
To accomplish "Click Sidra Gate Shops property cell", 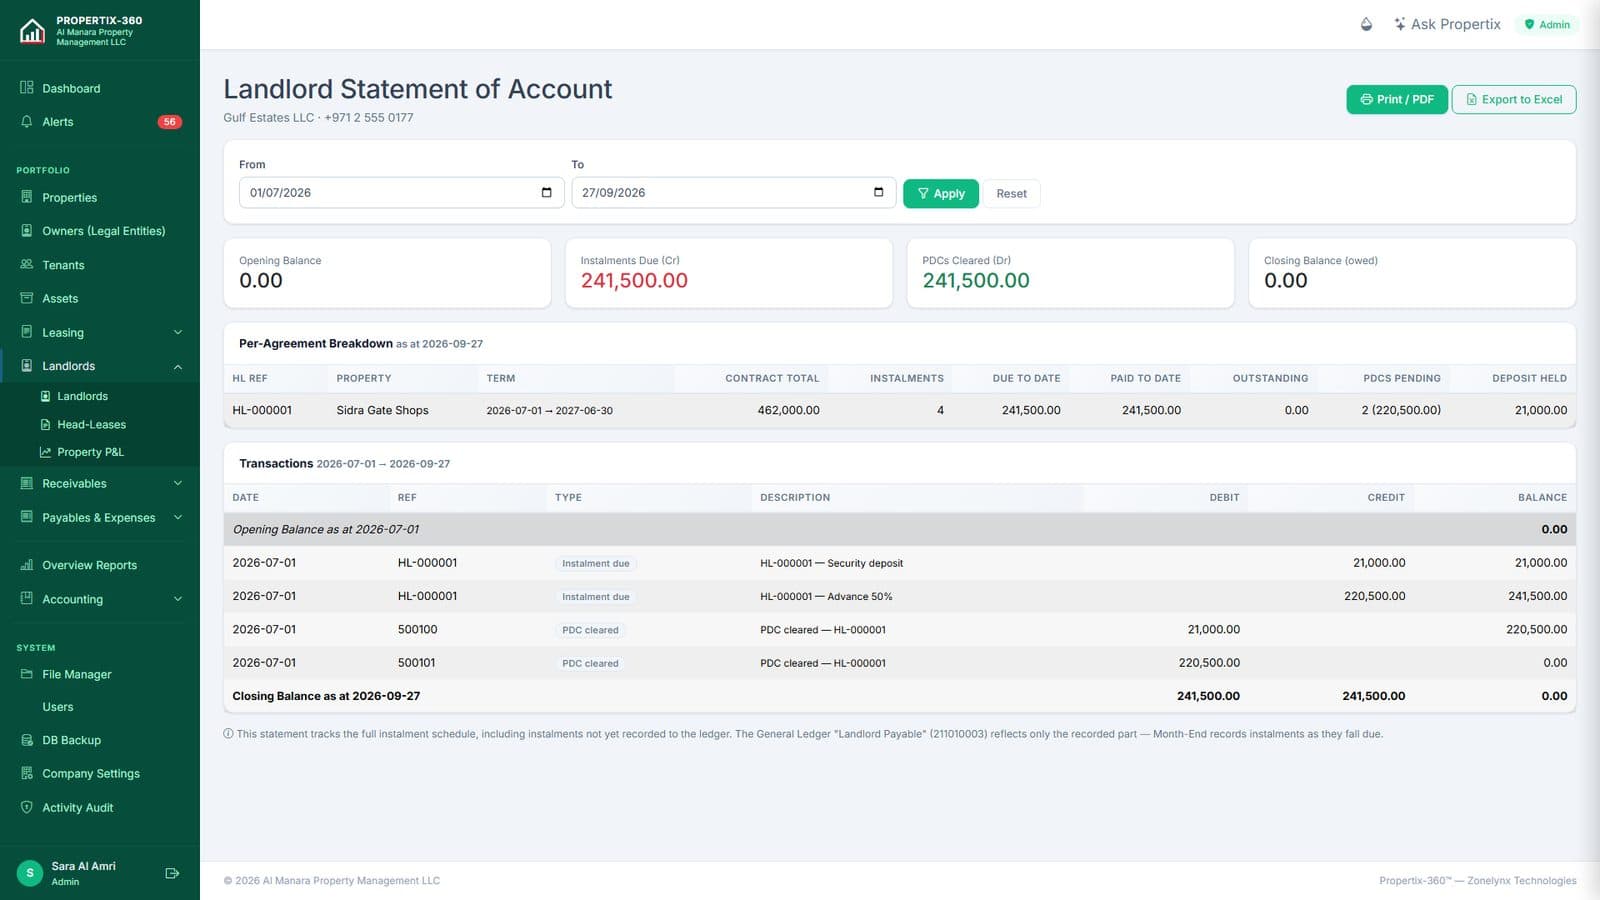I will point(382,410).
